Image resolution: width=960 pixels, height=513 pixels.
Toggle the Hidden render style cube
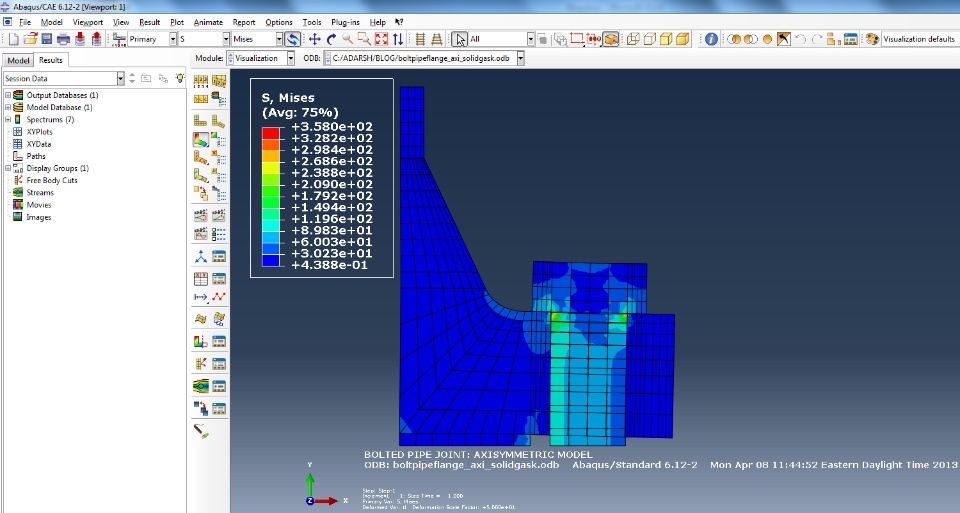(x=650, y=39)
